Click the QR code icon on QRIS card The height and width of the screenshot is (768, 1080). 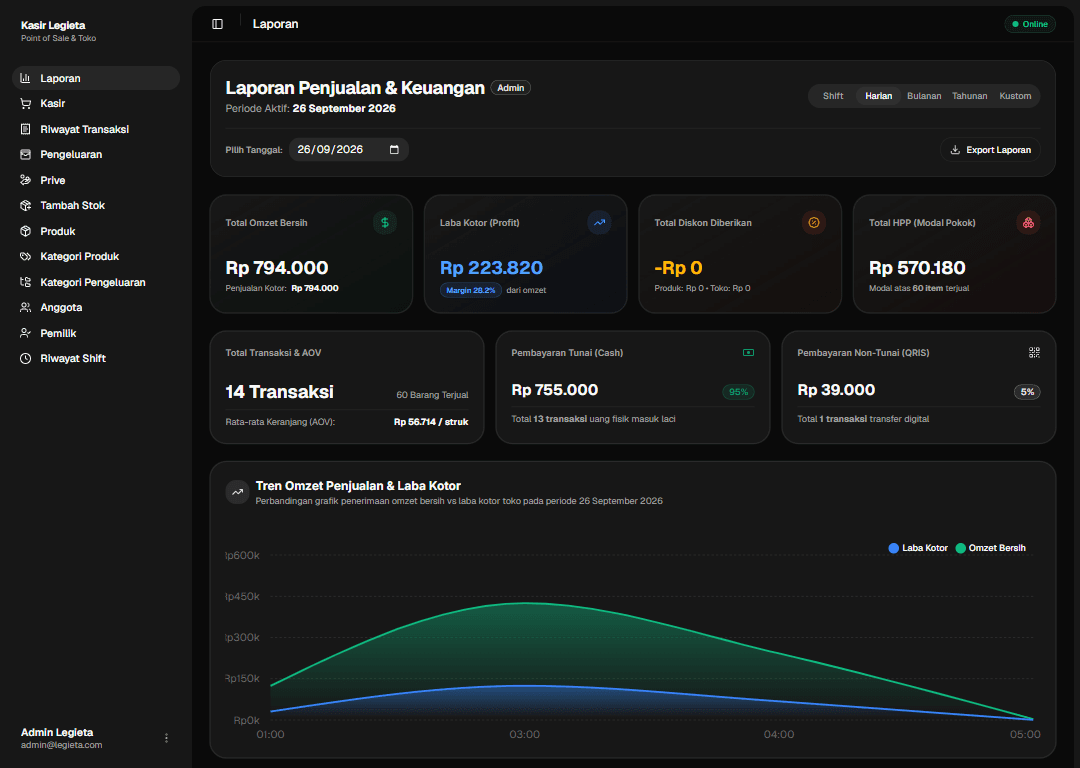[1035, 353]
